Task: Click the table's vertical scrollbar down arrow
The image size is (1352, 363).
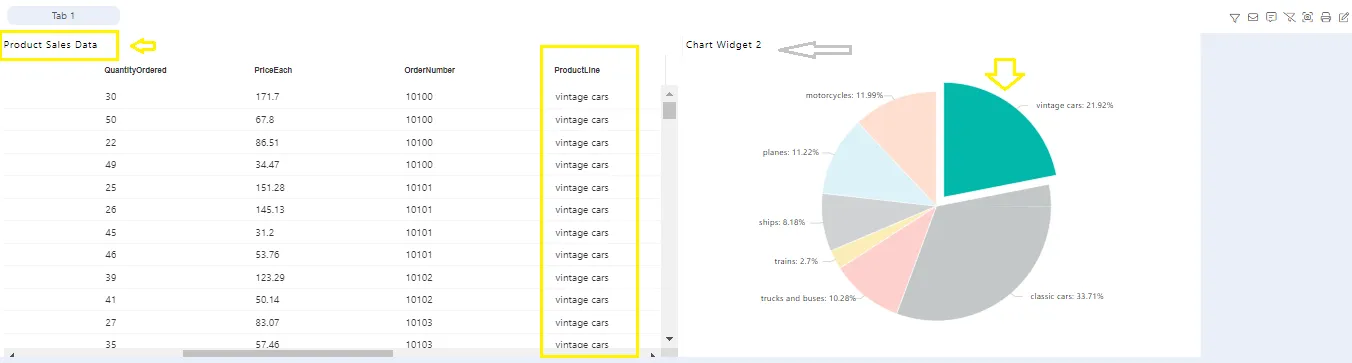Action: [670, 338]
